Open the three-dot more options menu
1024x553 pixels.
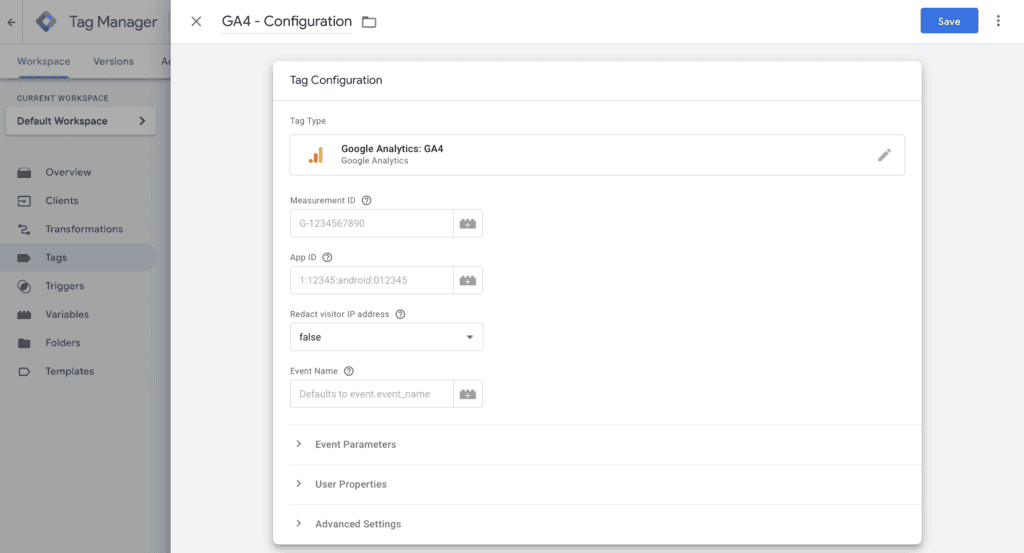pyautogui.click(x=998, y=21)
